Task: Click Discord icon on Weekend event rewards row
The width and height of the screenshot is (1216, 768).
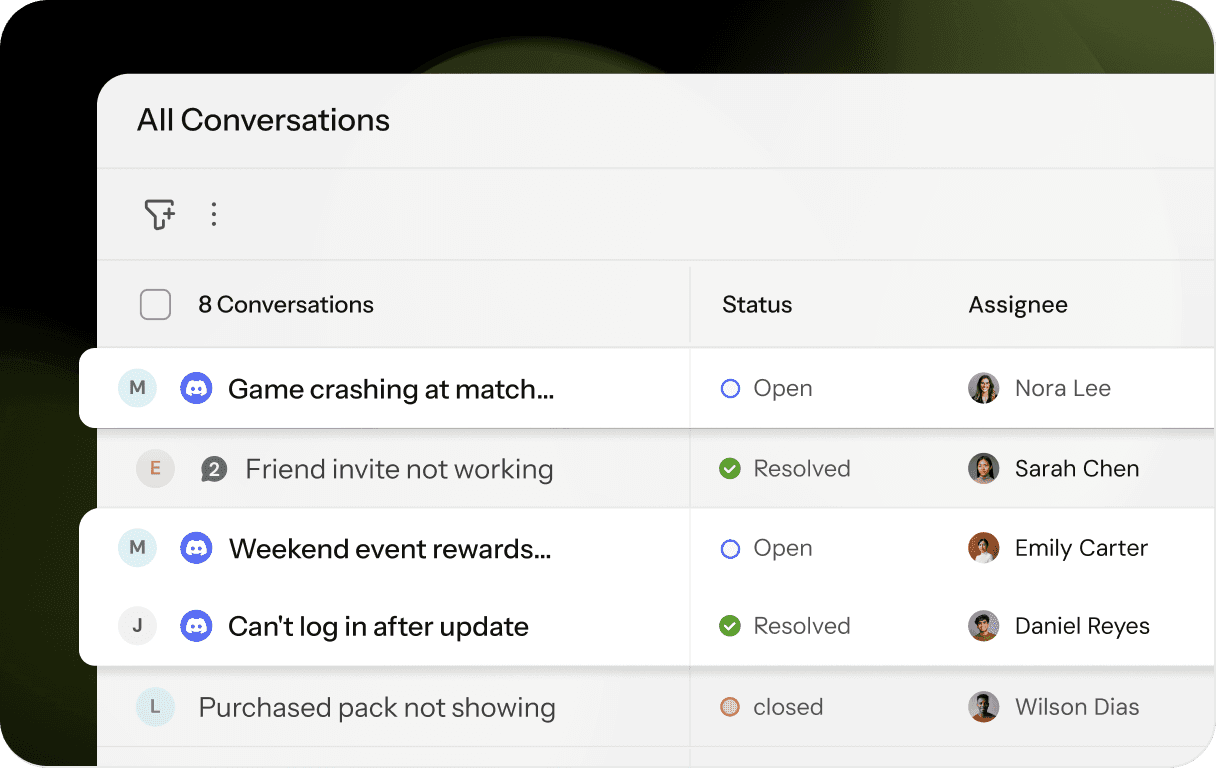Action: pyautogui.click(x=196, y=548)
